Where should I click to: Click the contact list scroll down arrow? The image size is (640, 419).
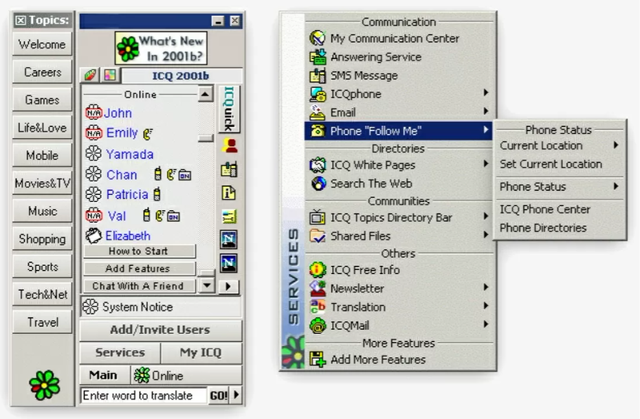(x=207, y=285)
